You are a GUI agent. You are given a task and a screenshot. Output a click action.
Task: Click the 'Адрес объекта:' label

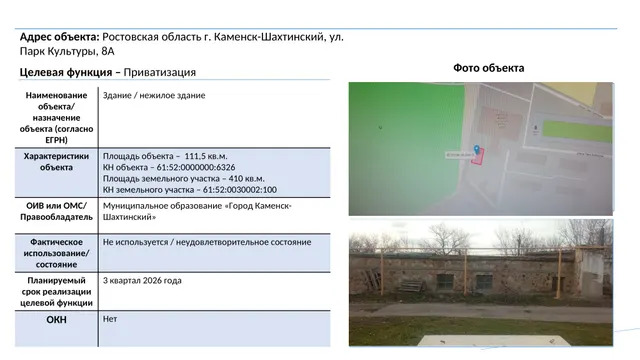point(60,37)
